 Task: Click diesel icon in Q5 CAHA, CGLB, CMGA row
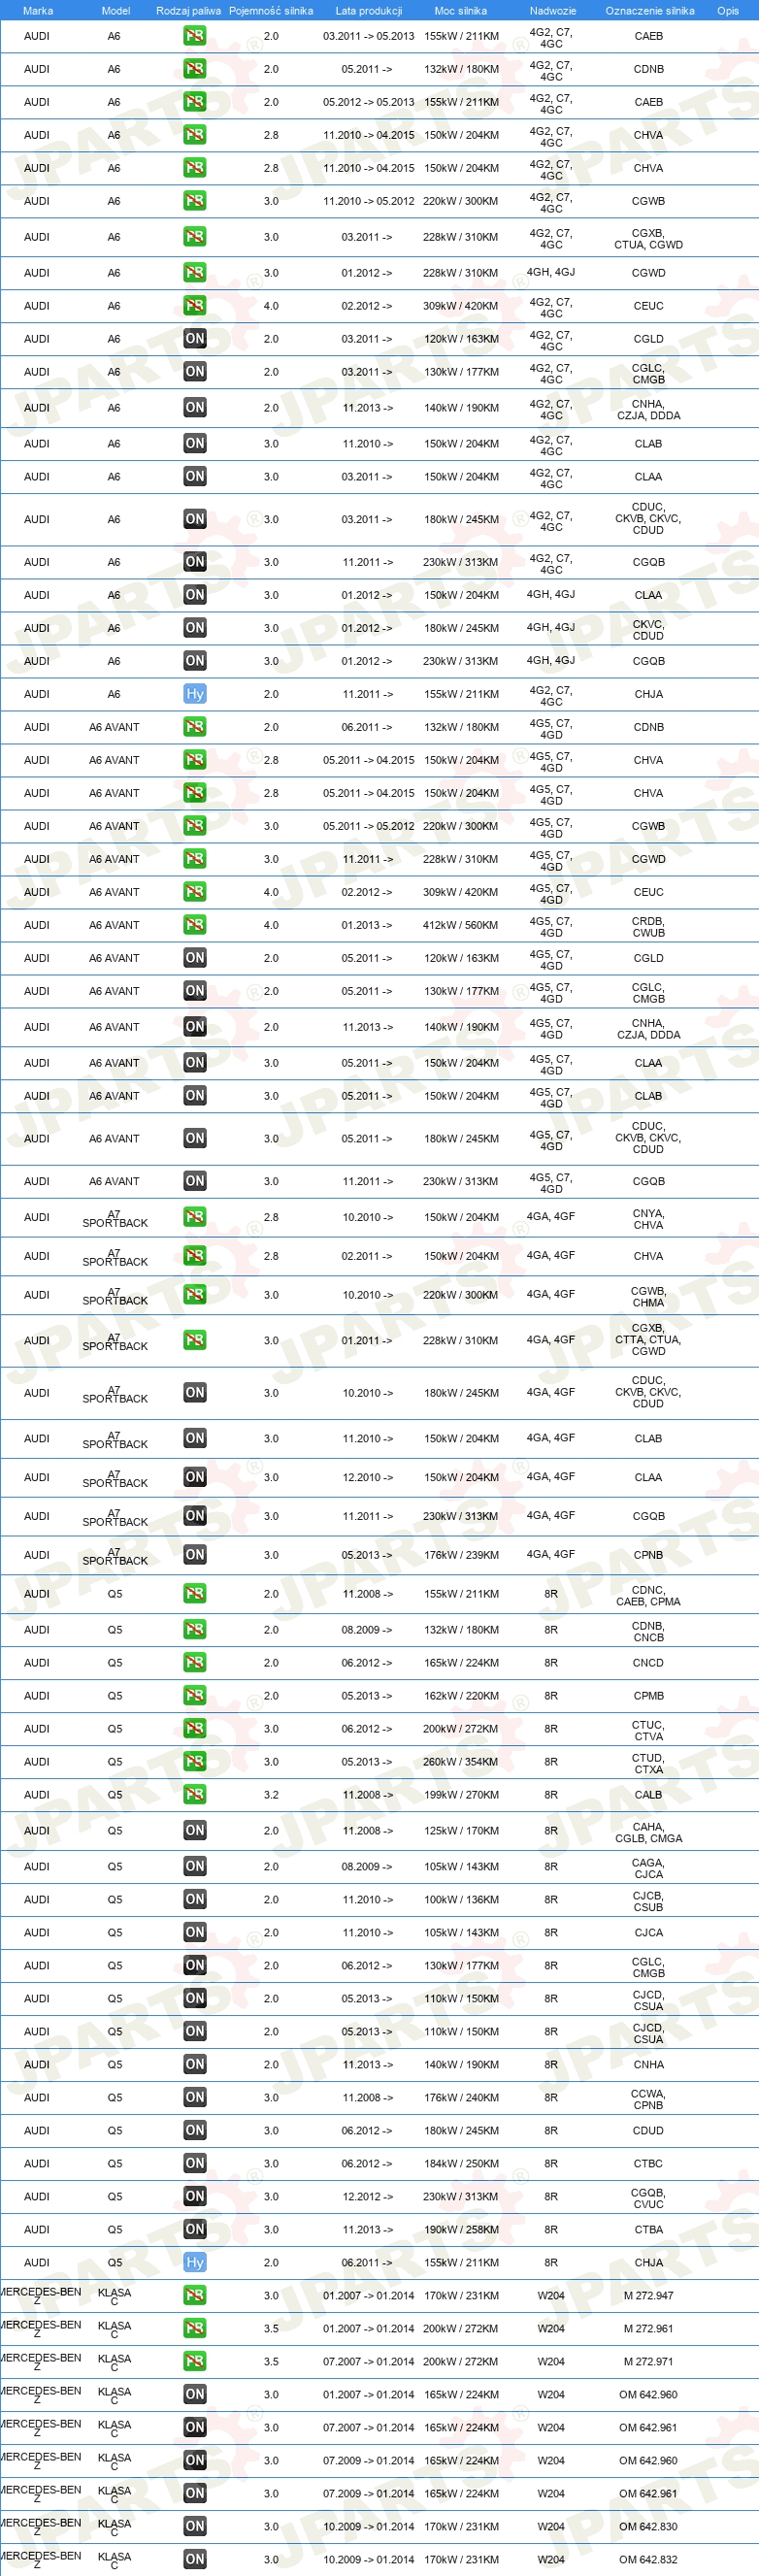click(195, 1831)
